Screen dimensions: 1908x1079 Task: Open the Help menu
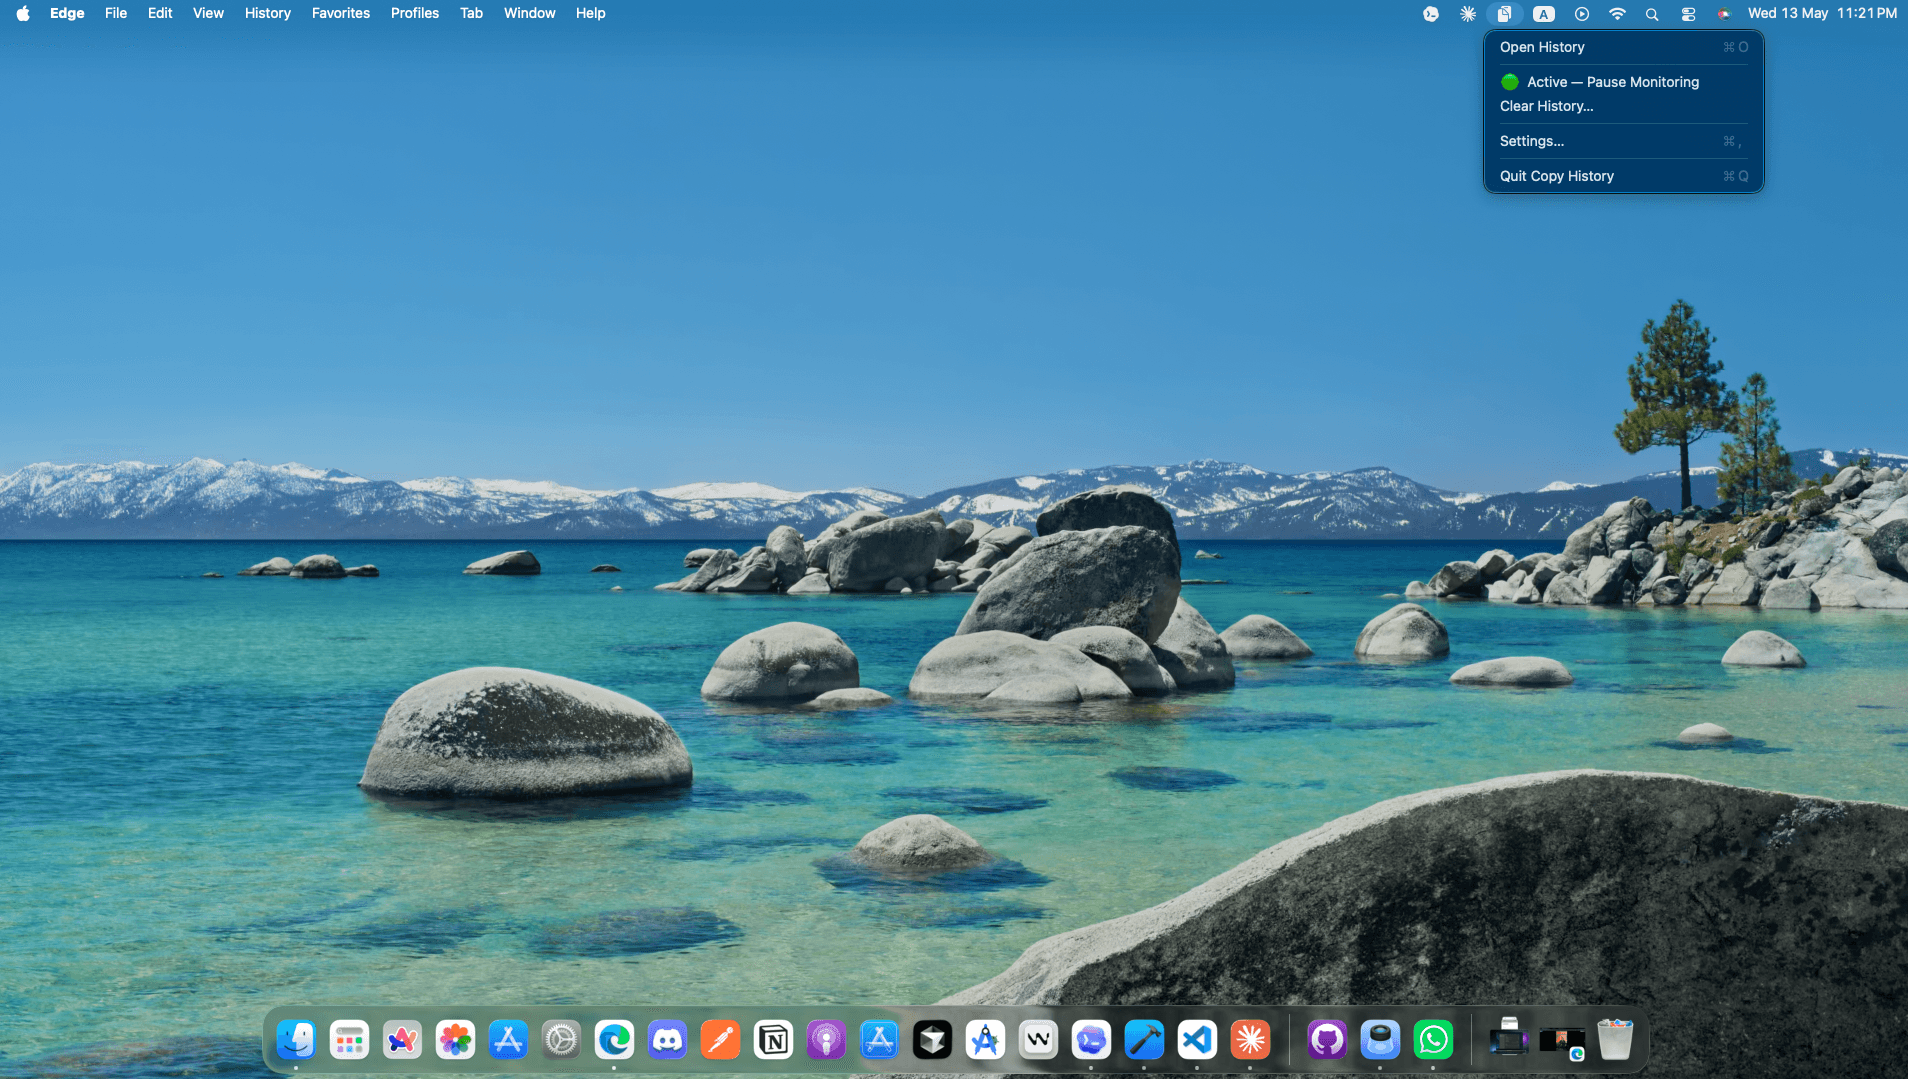pyautogui.click(x=591, y=13)
